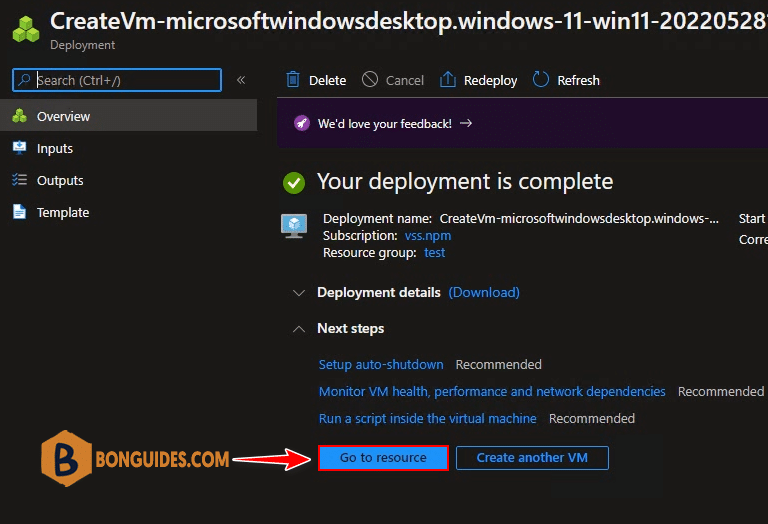The width and height of the screenshot is (768, 524).
Task: Click the Next steps heading text
Action: point(351,329)
